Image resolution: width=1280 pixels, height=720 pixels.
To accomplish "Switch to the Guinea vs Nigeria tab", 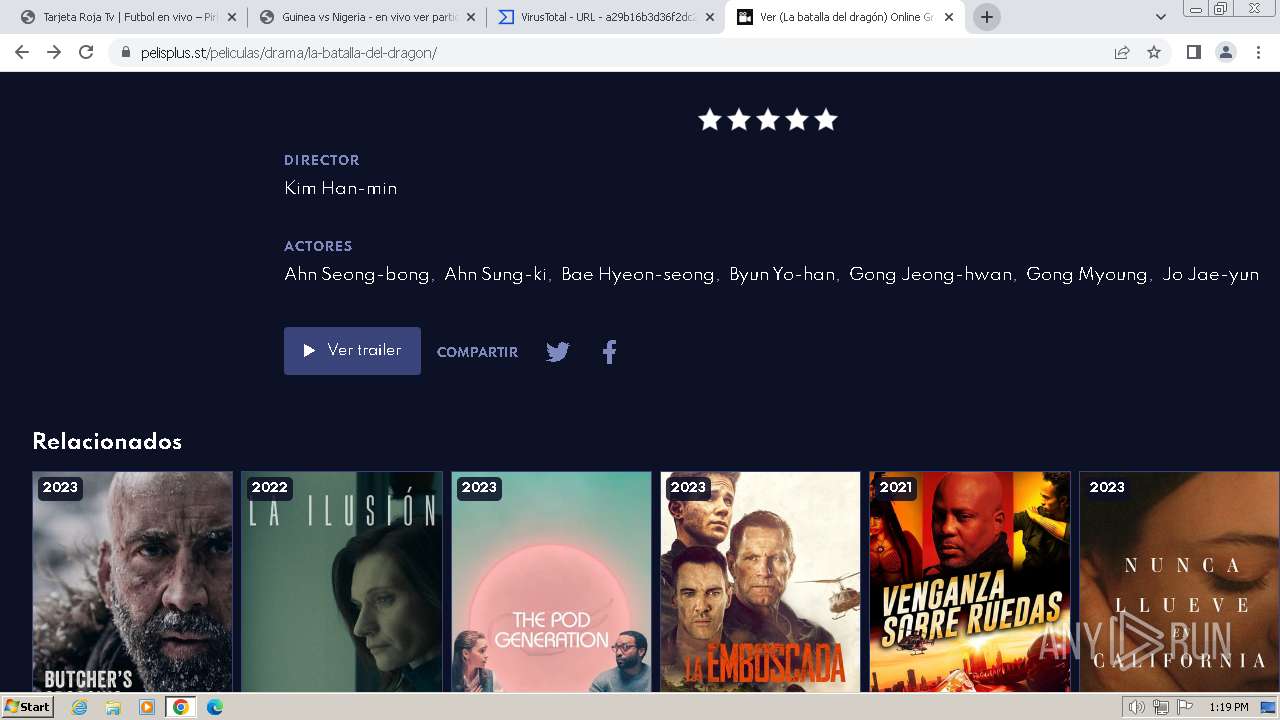I will pyautogui.click(x=366, y=17).
